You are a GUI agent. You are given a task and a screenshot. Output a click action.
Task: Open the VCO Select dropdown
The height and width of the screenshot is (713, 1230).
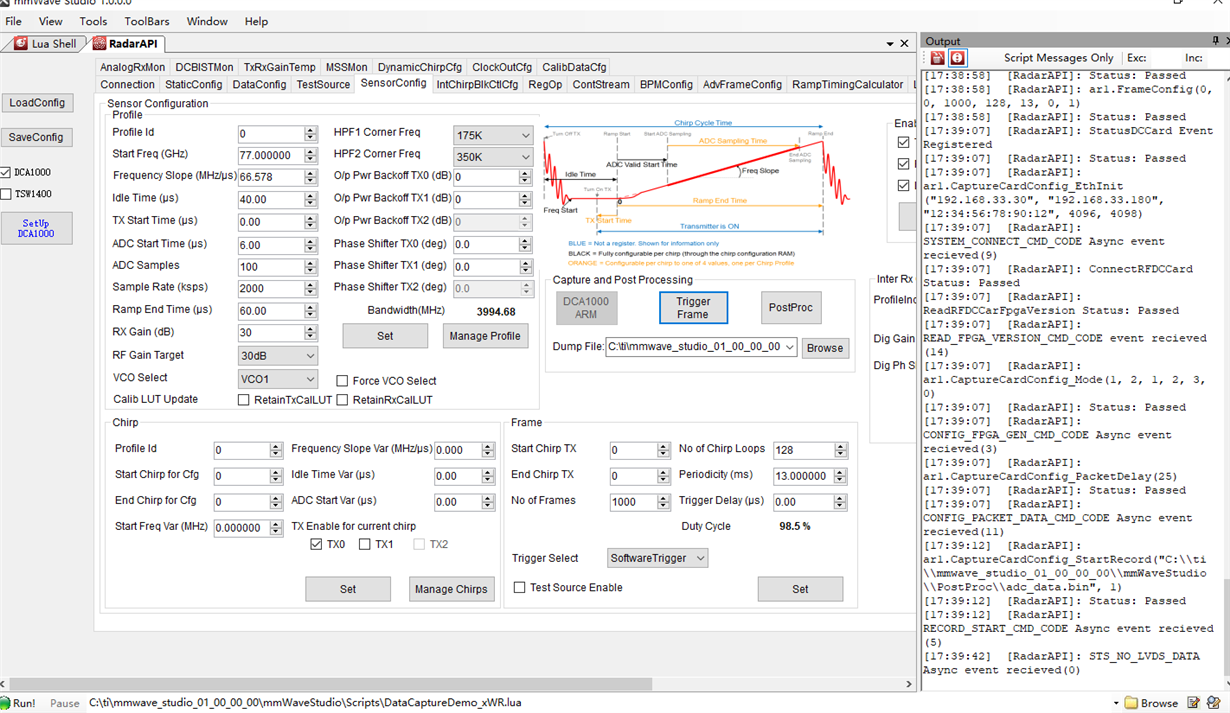coord(278,379)
